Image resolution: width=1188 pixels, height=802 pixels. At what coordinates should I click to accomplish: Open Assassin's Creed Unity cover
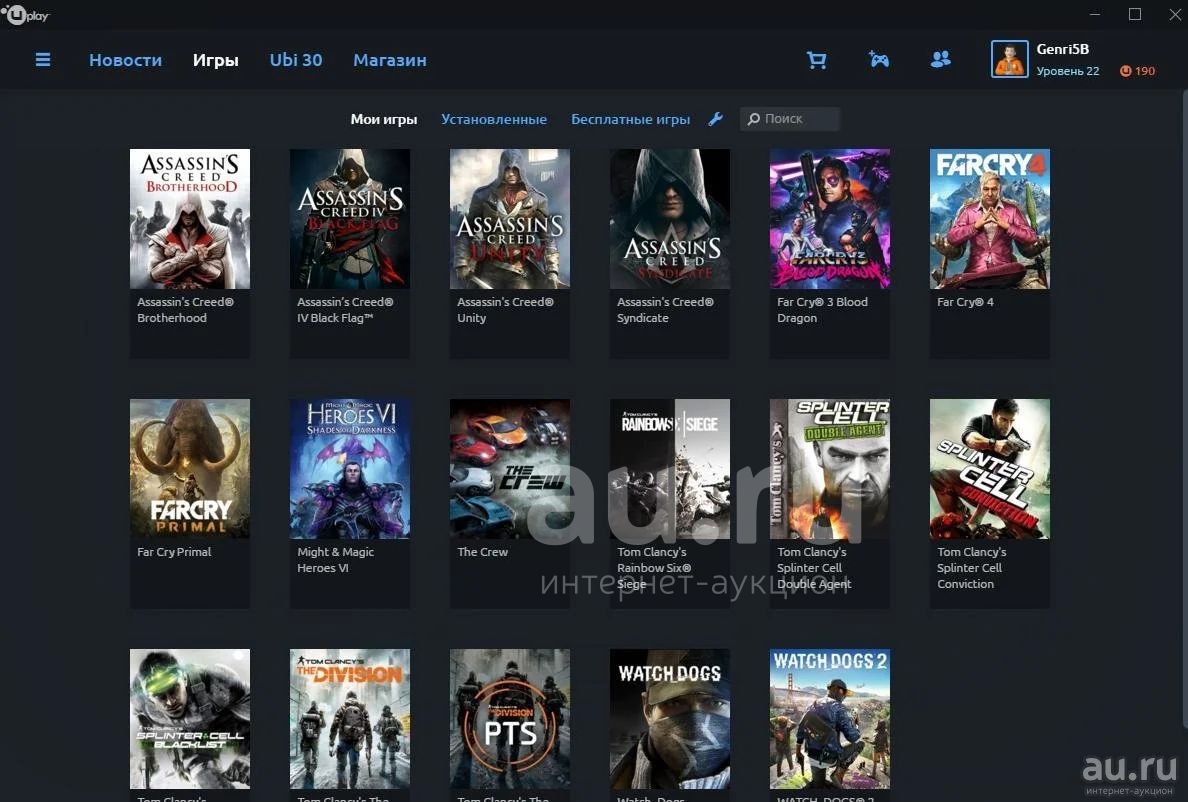coord(510,219)
